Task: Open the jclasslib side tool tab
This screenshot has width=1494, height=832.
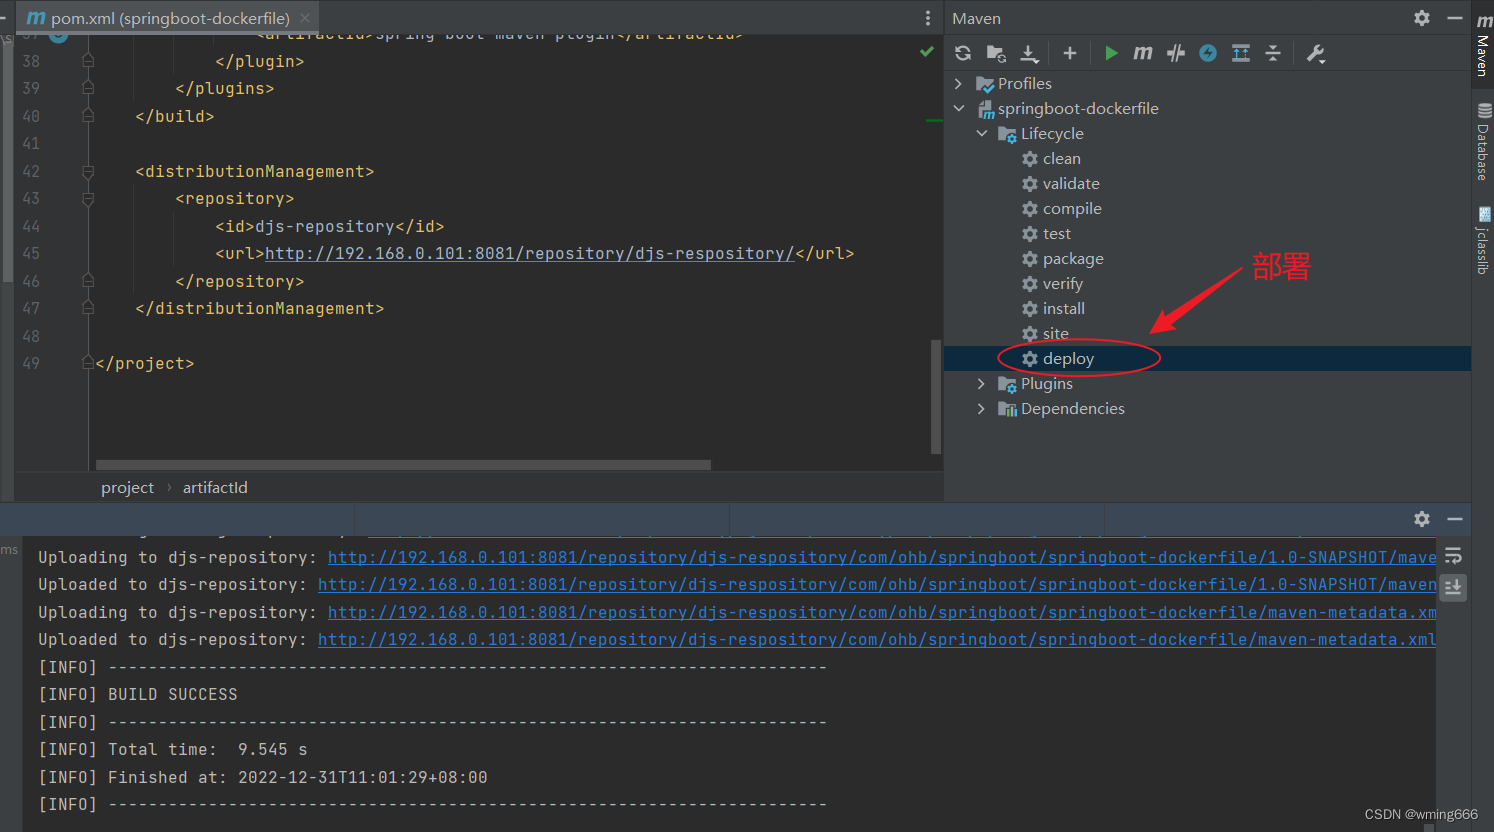Action: (1483, 240)
